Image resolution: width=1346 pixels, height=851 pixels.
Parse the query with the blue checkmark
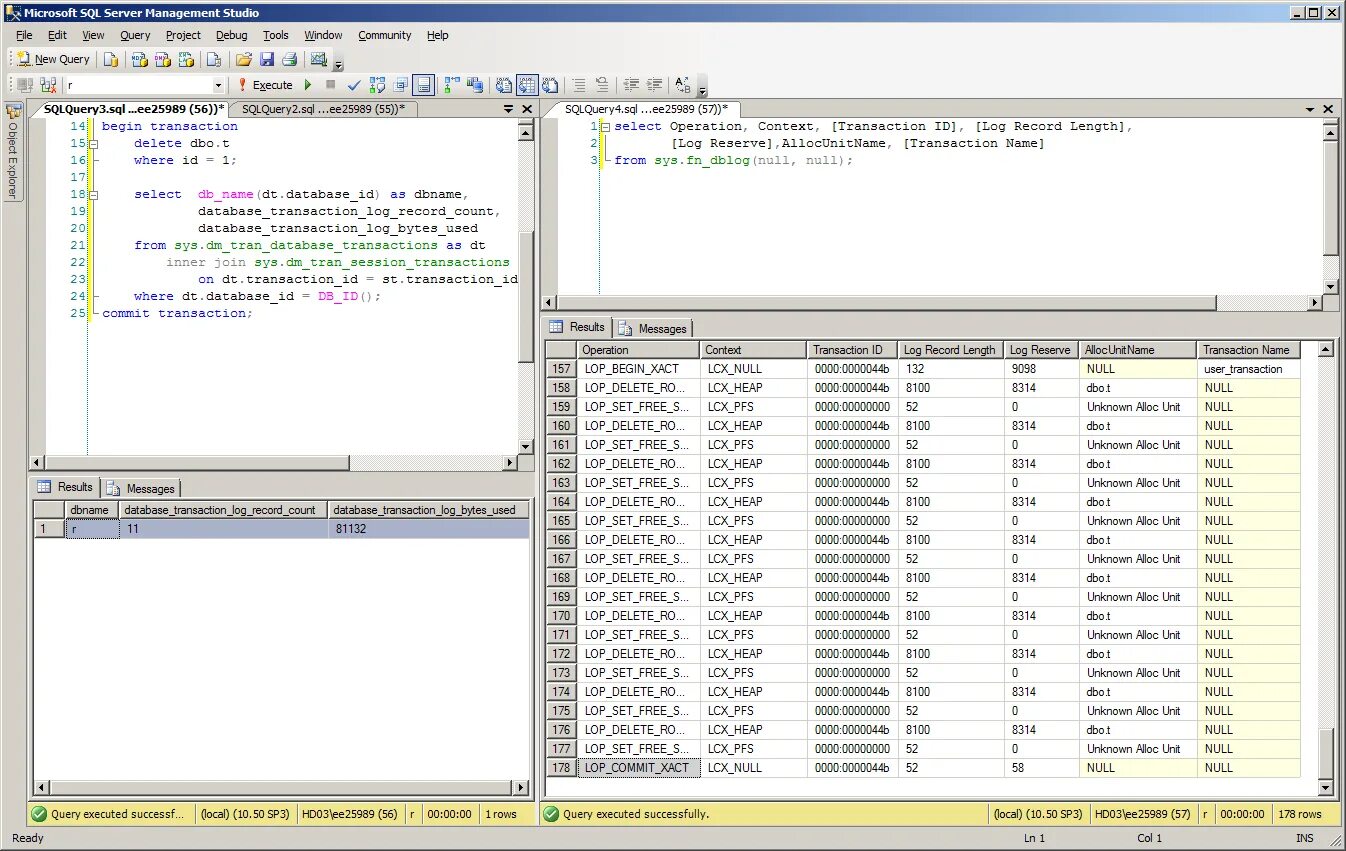point(353,85)
